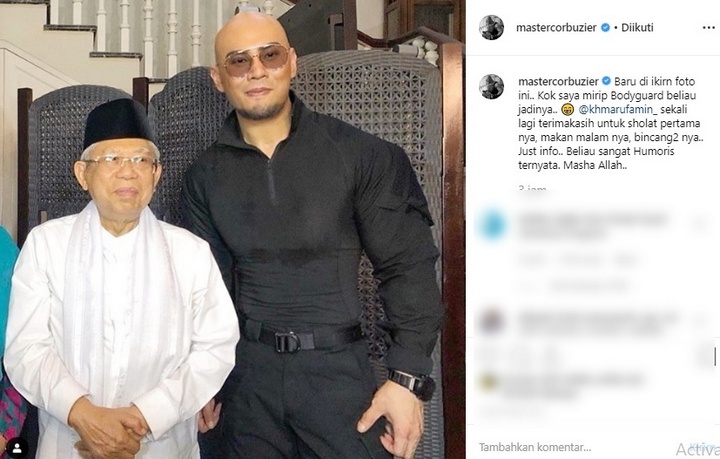Image resolution: width=720 pixels, height=459 pixels.
Task: Open mastercorbuzier profile from header username
Action: [556, 28]
